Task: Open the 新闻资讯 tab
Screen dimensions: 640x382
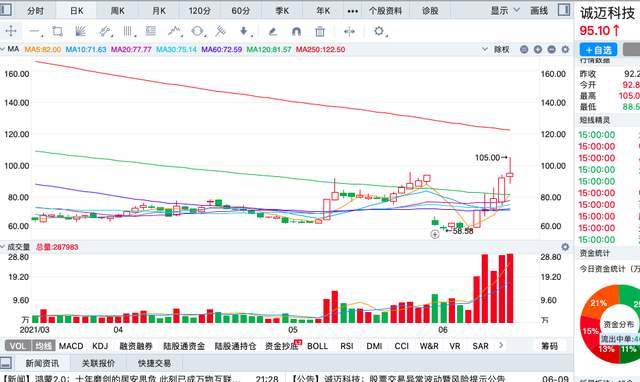Action: point(42,363)
